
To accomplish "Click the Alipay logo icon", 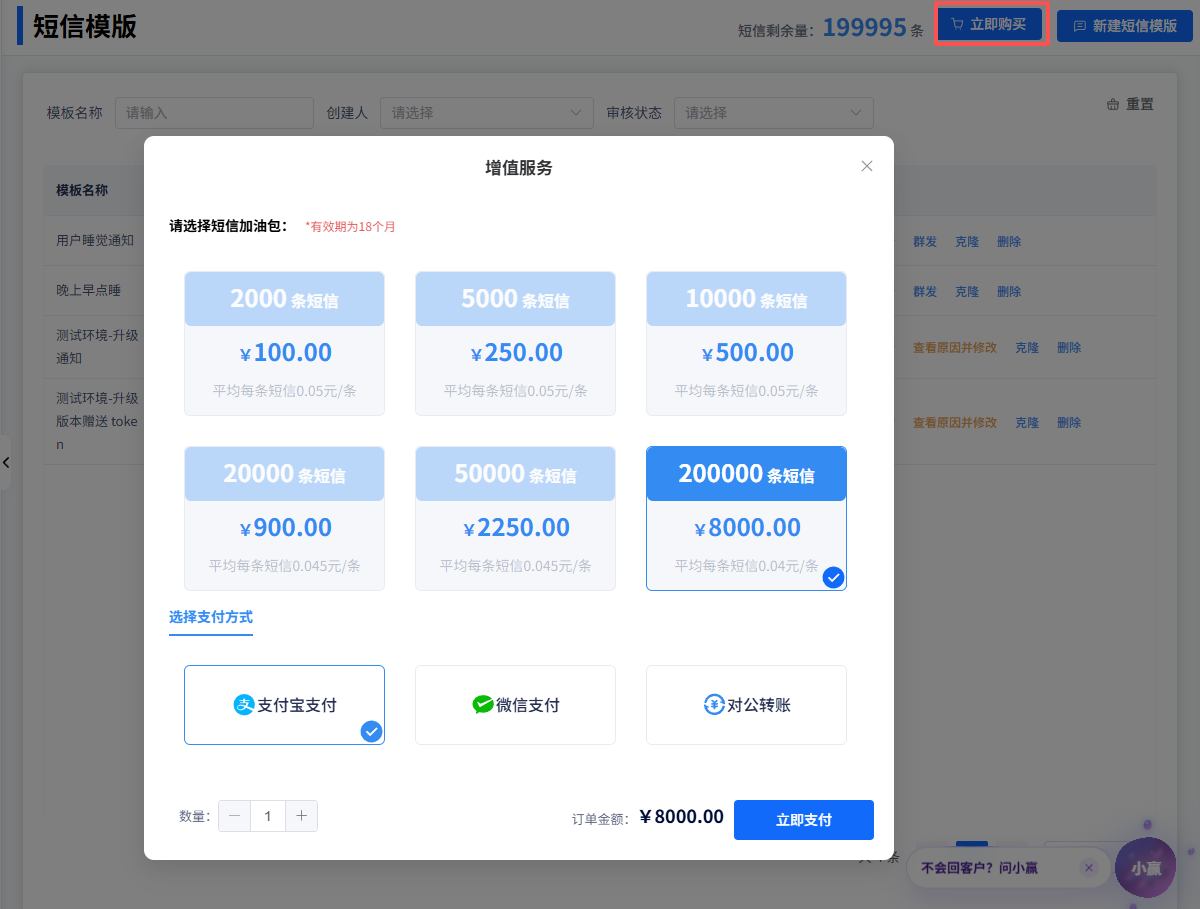I will [244, 705].
